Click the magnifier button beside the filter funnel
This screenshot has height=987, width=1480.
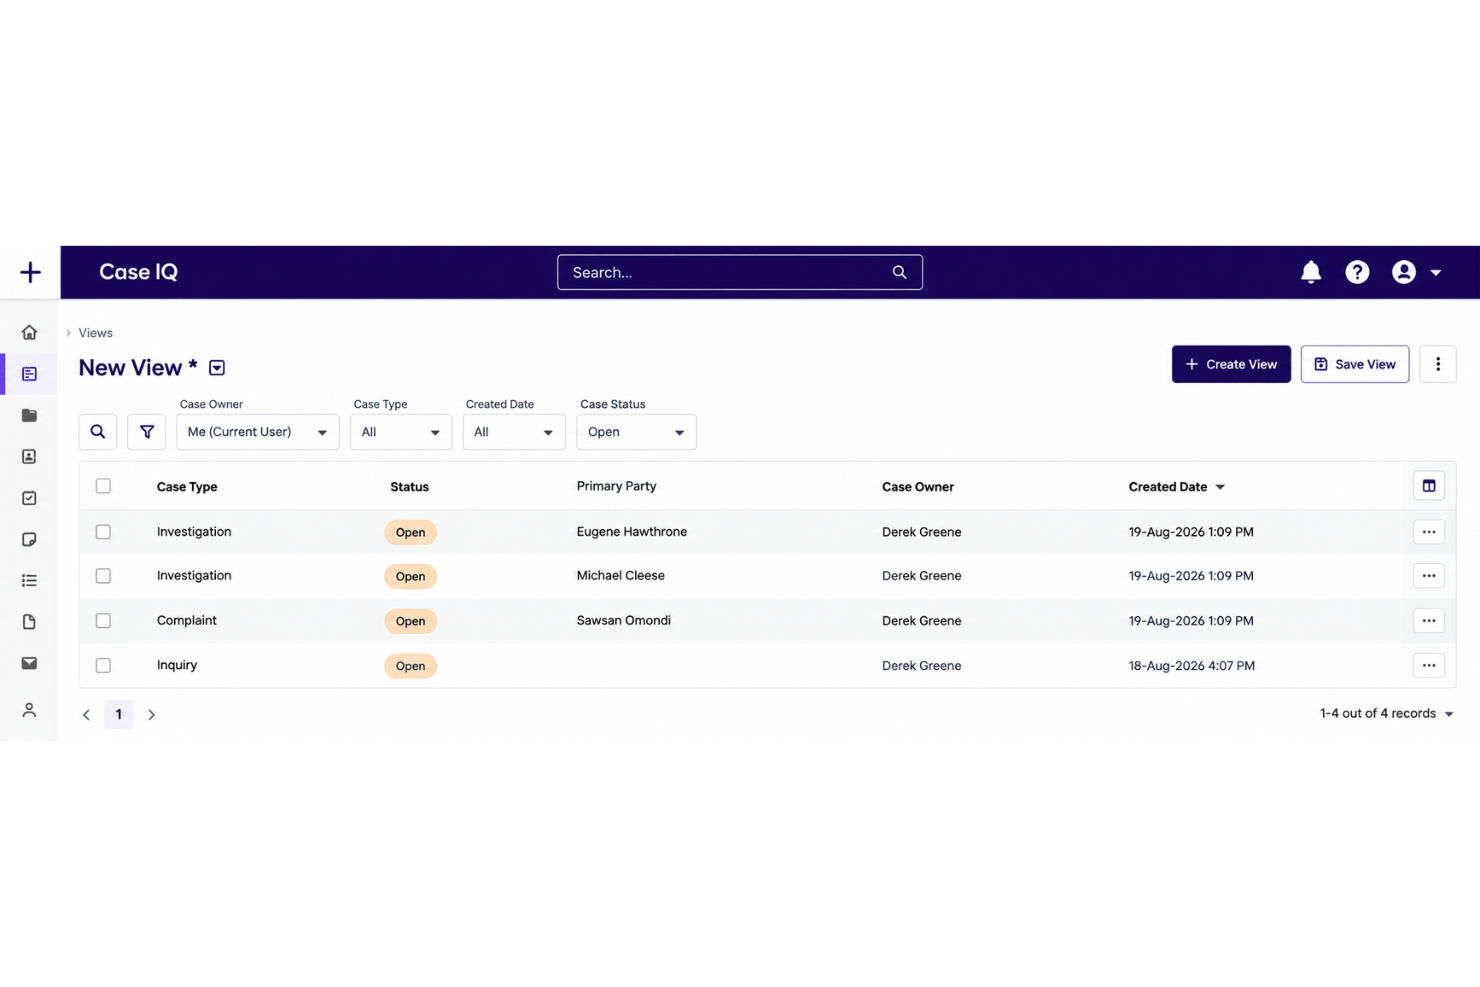98,432
